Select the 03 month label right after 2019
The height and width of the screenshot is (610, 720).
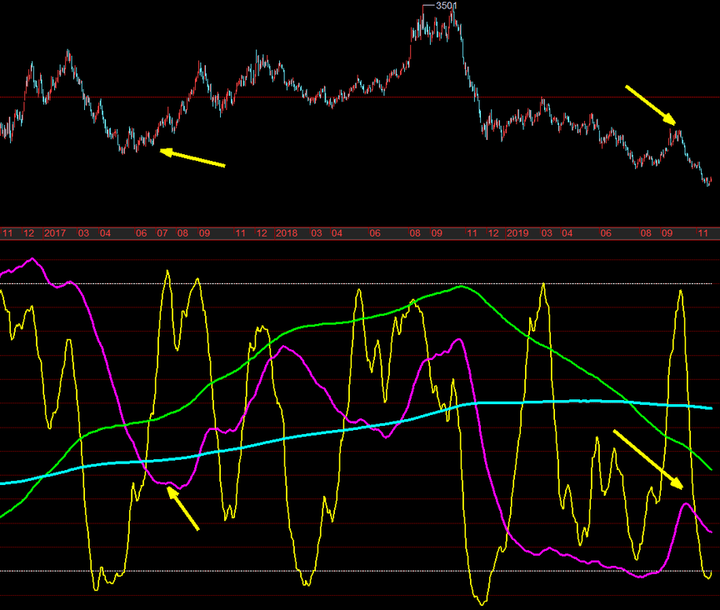[546, 233]
